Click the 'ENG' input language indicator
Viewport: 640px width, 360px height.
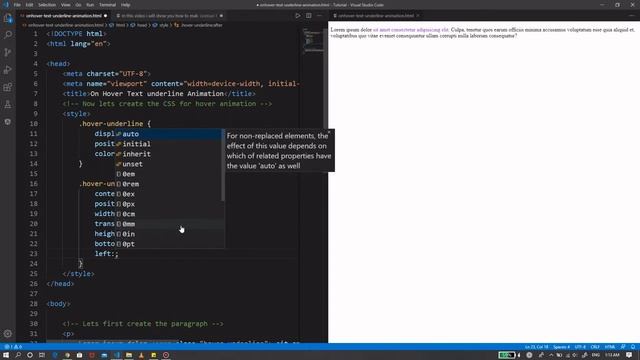tap(595, 356)
